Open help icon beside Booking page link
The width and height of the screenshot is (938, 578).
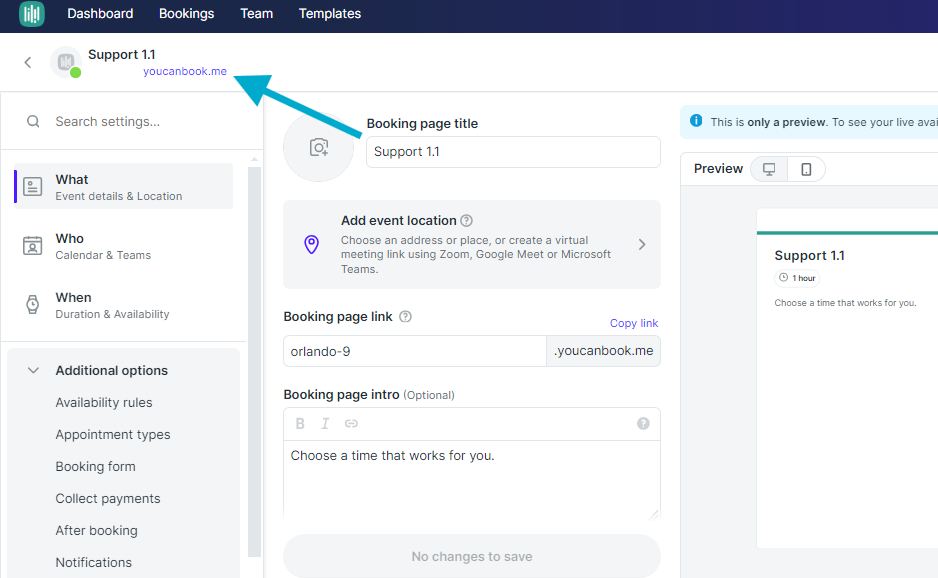tap(406, 317)
